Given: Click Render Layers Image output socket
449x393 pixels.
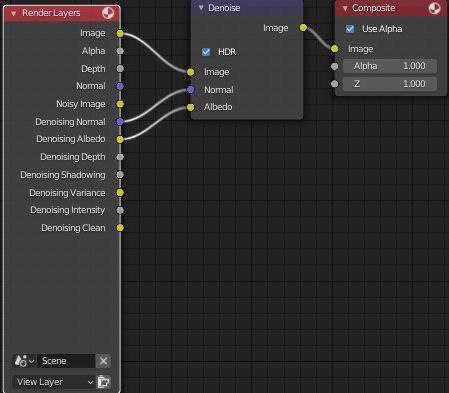Looking at the screenshot, I should tap(120, 33).
